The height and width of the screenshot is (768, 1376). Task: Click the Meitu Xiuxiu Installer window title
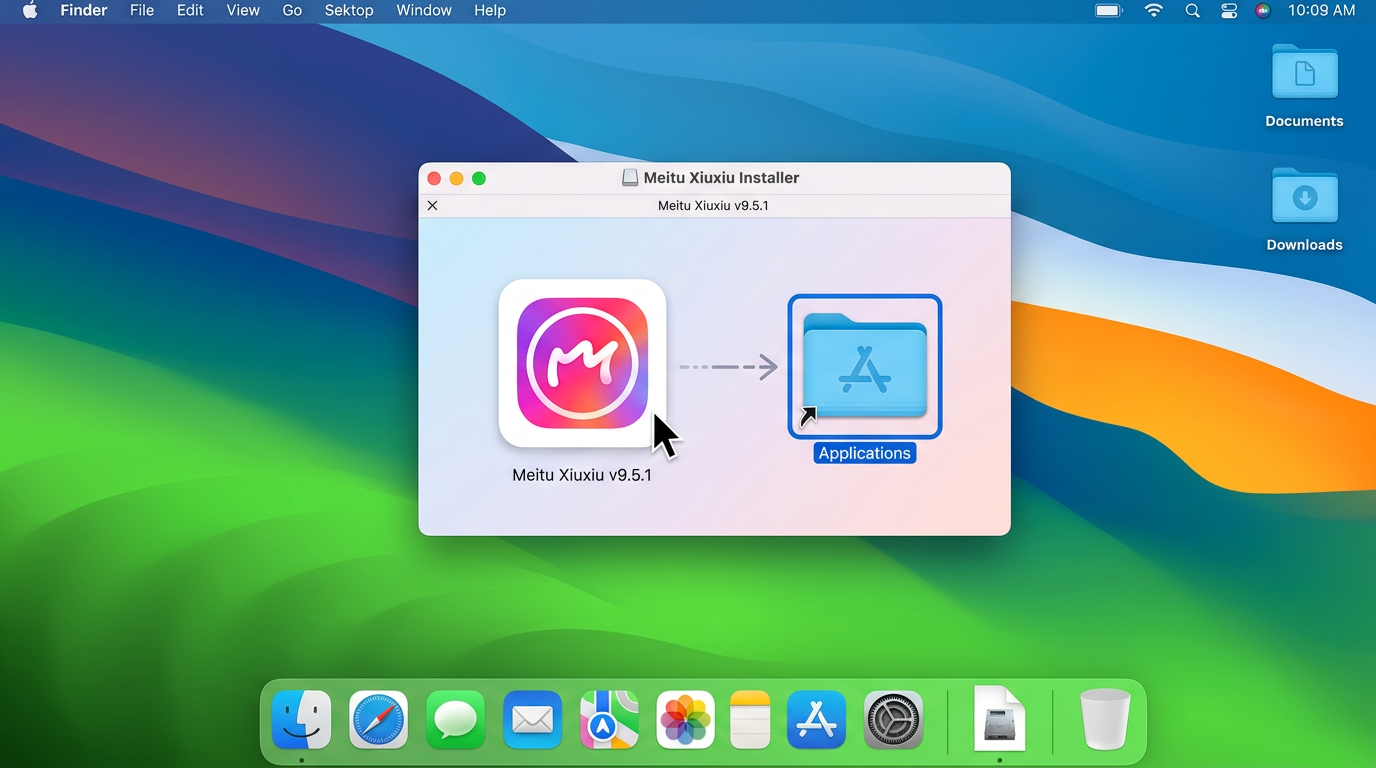point(721,178)
